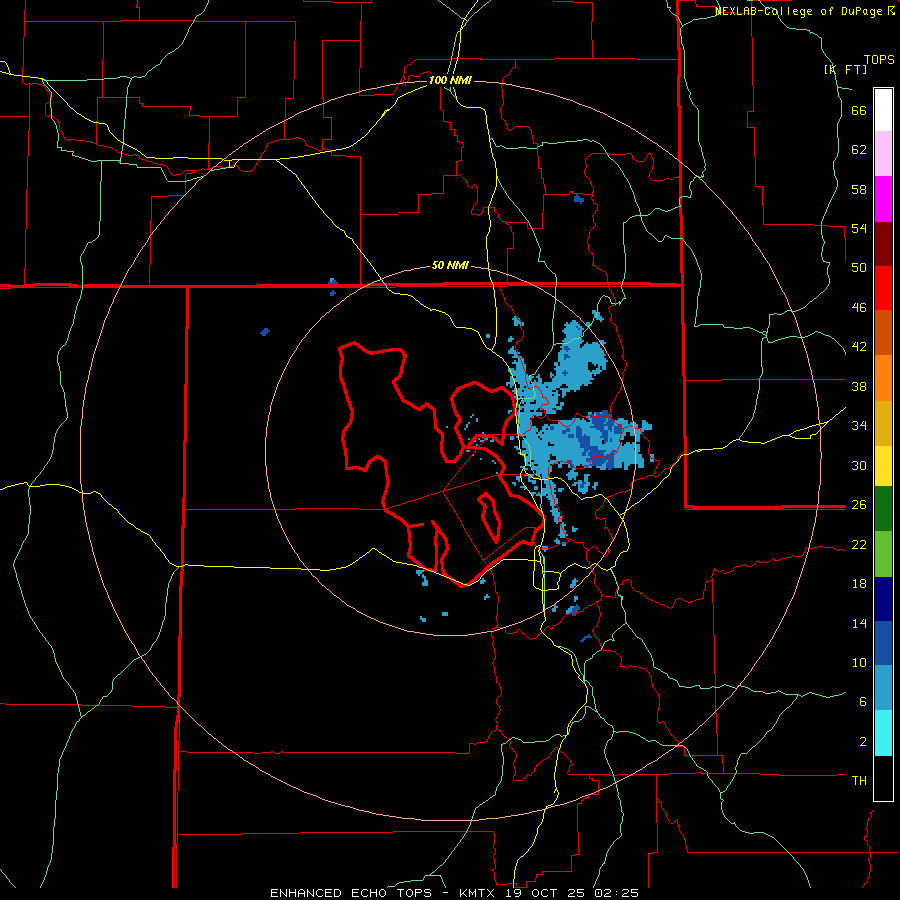Click the orange 38-42 kft legend band
The height and width of the screenshot is (900, 900).
(883, 378)
